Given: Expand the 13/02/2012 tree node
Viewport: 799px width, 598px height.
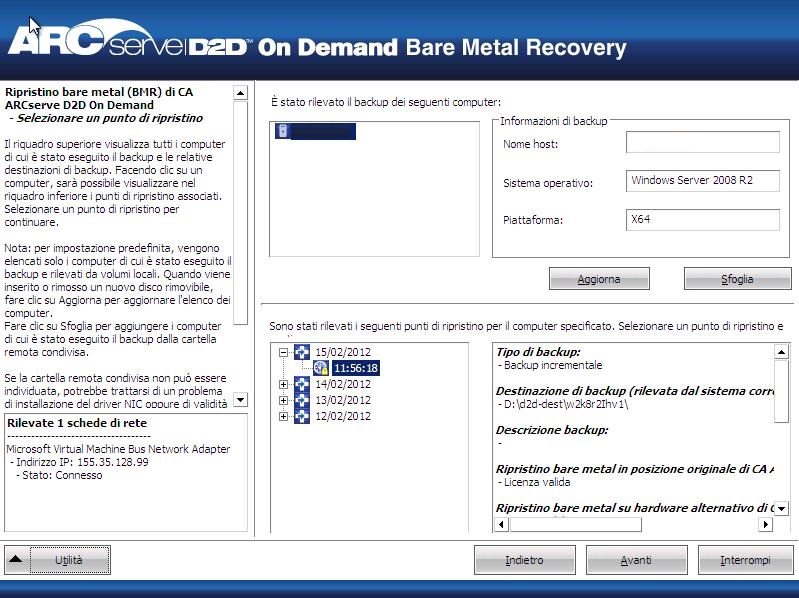Looking at the screenshot, I should click(284, 401).
